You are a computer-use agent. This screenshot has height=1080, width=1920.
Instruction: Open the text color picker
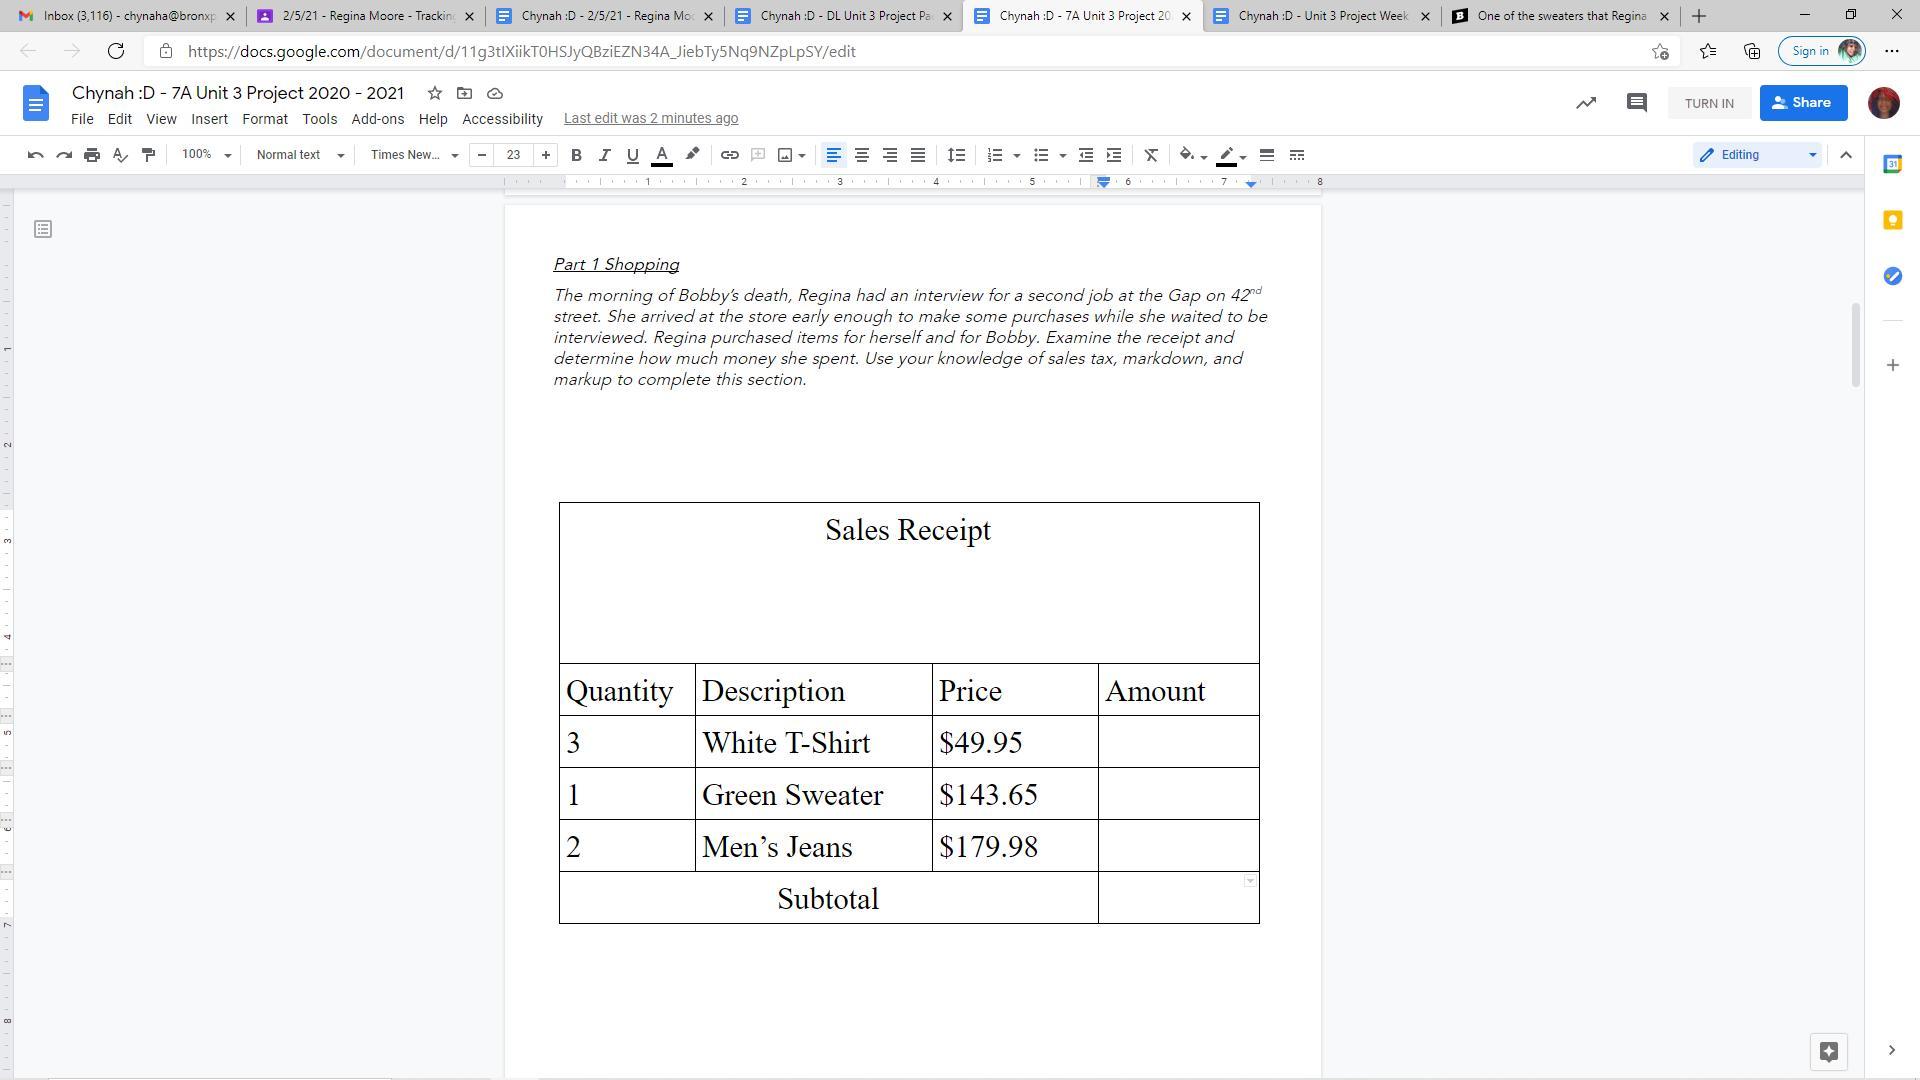point(661,155)
